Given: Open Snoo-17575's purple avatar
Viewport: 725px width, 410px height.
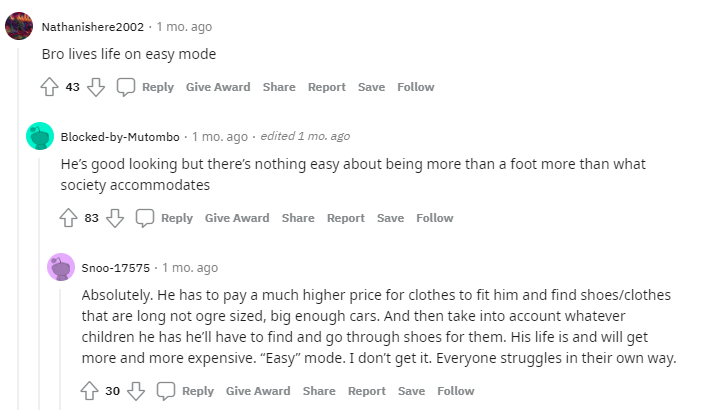Looking at the screenshot, I should pyautogui.click(x=61, y=267).
